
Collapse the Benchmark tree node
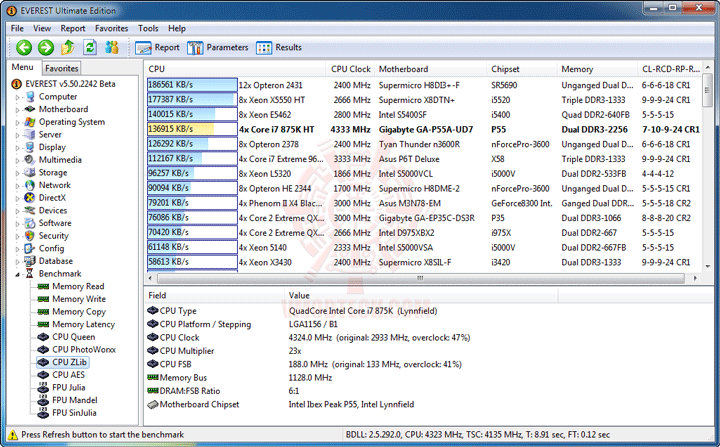(17, 274)
